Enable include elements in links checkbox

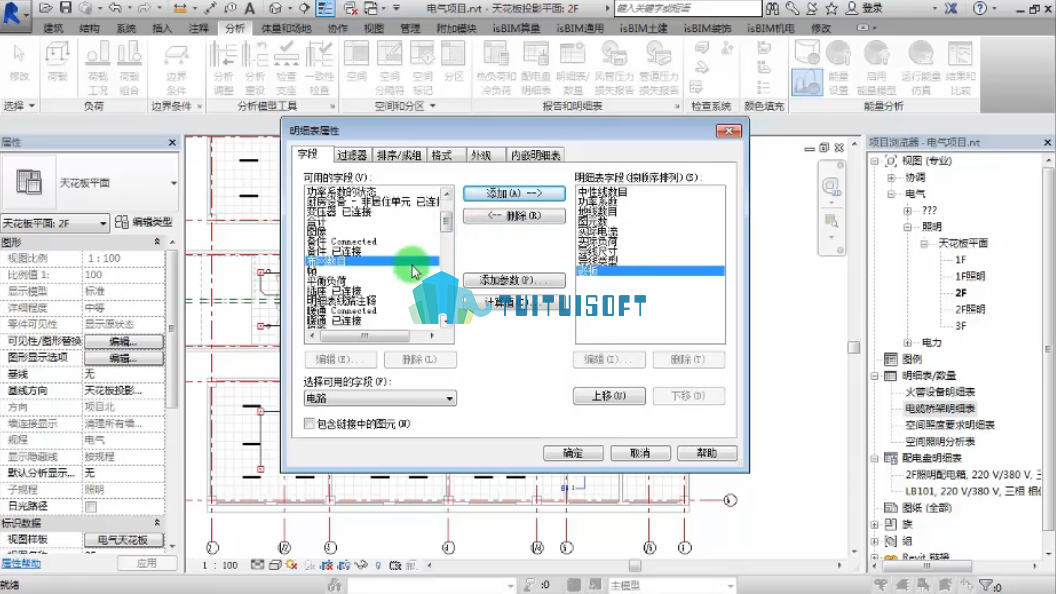(309, 424)
